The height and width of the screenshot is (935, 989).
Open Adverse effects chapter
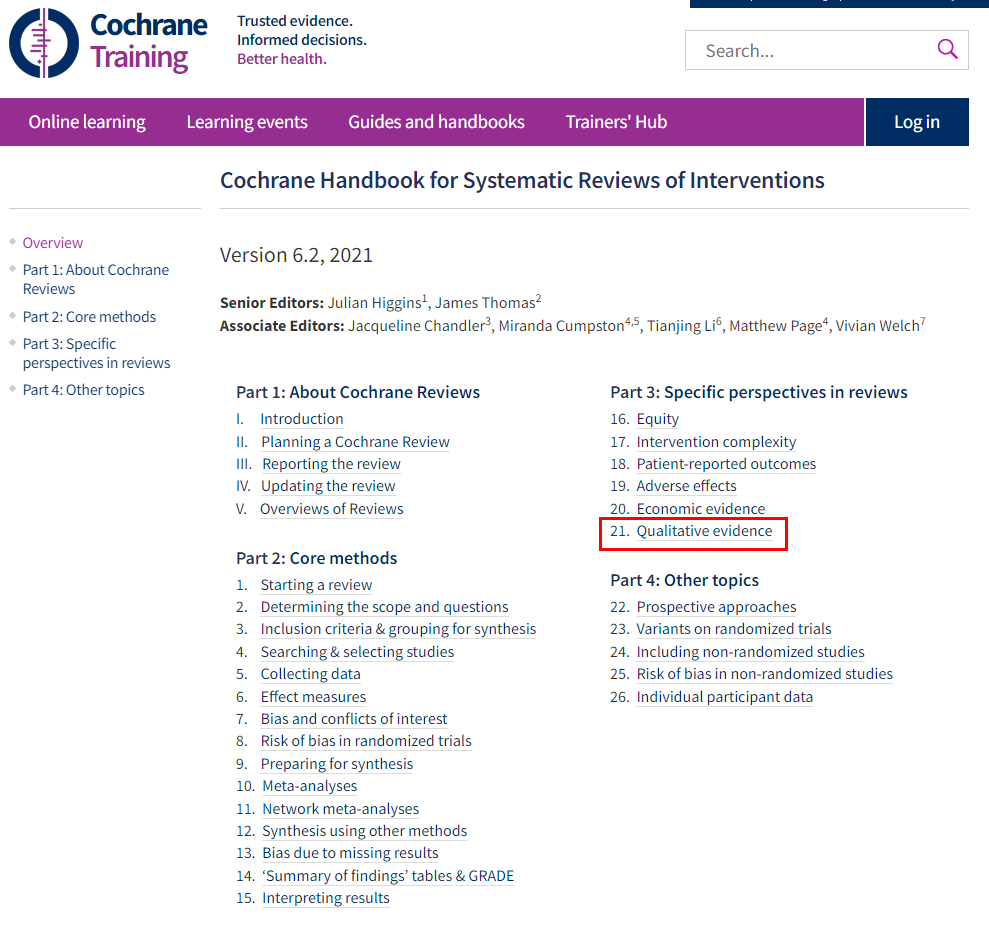pos(686,486)
